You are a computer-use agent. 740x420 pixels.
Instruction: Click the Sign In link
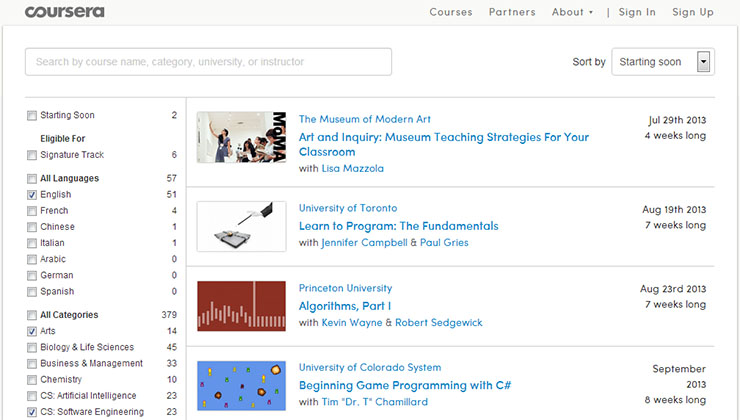click(637, 12)
